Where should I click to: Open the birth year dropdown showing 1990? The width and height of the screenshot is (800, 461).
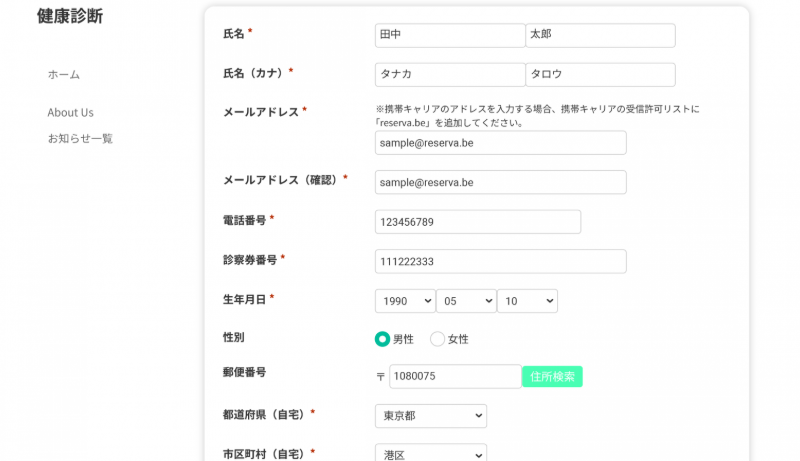tap(405, 301)
